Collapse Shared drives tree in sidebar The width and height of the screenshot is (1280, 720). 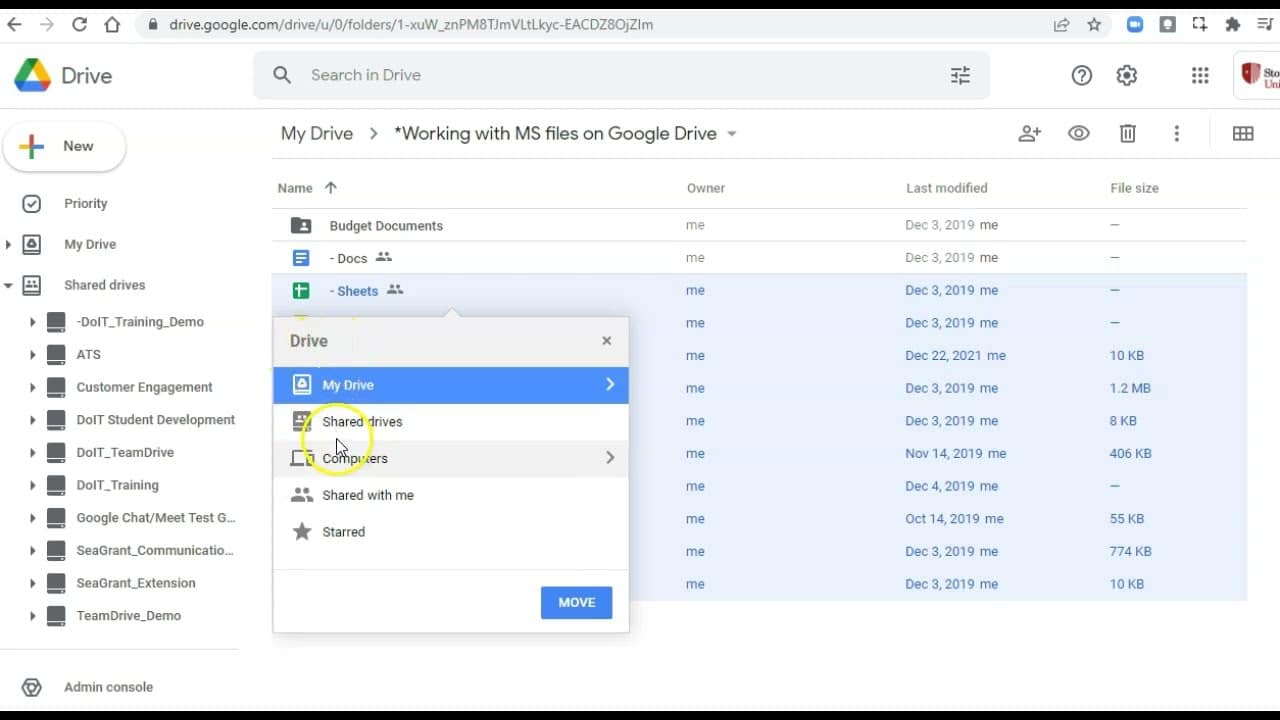coord(8,285)
